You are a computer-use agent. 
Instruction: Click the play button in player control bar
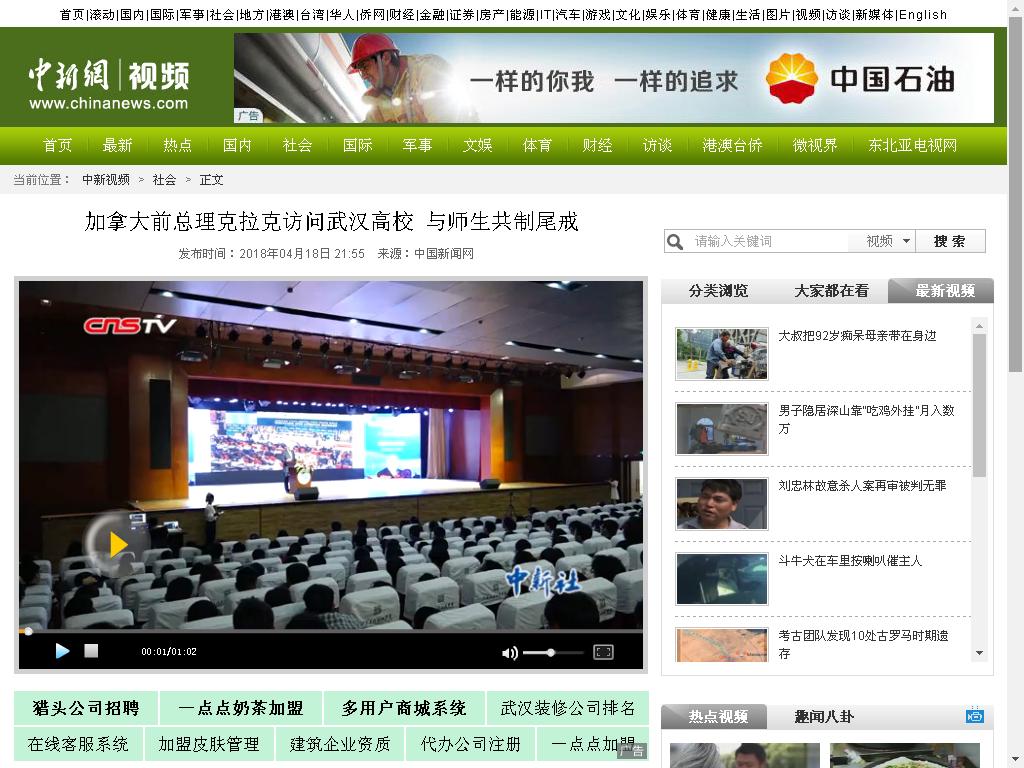tap(62, 651)
